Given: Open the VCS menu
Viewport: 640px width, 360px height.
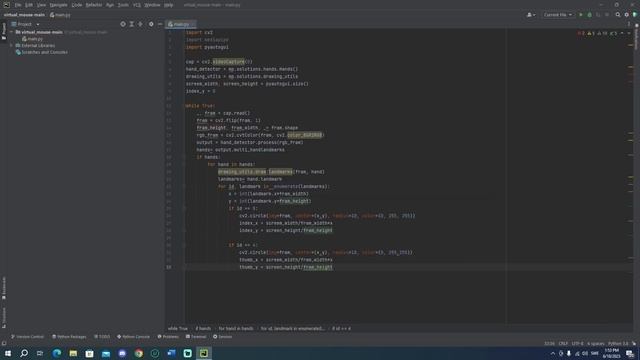Looking at the screenshot, I should point(137,5).
